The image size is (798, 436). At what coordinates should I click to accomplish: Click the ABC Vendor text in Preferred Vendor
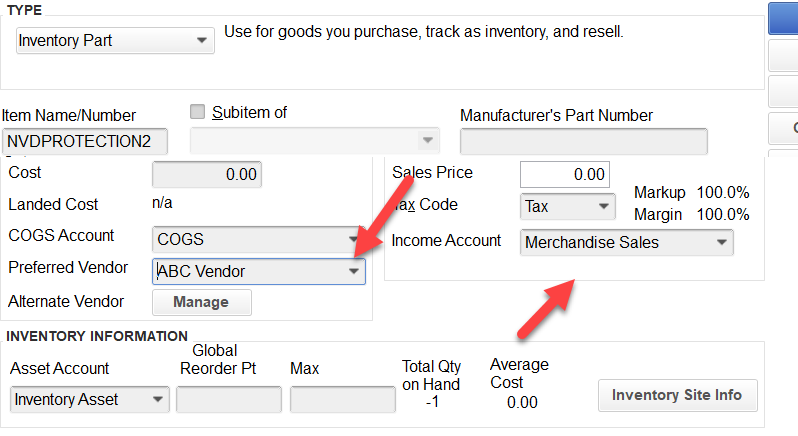point(201,271)
